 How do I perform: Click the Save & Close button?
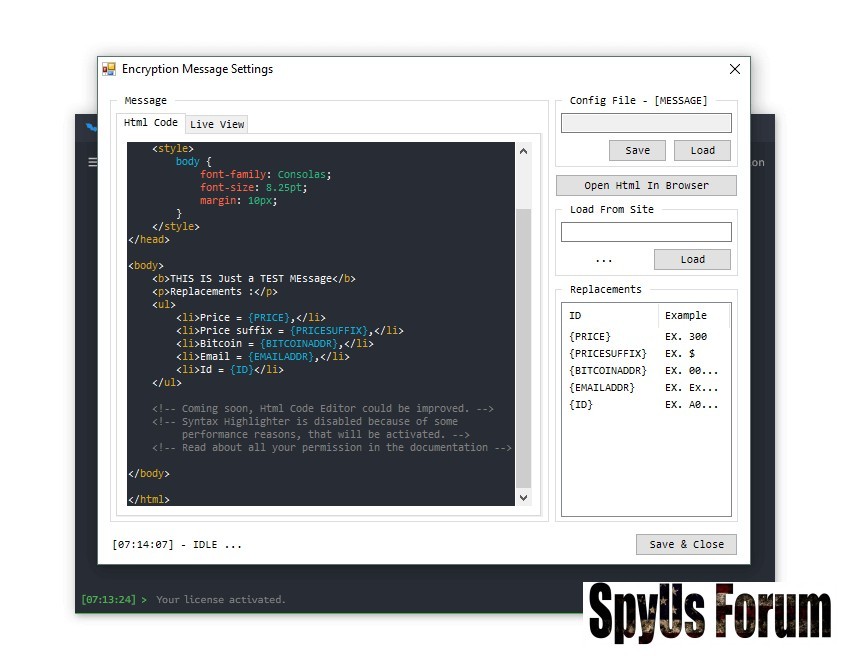(x=686, y=544)
